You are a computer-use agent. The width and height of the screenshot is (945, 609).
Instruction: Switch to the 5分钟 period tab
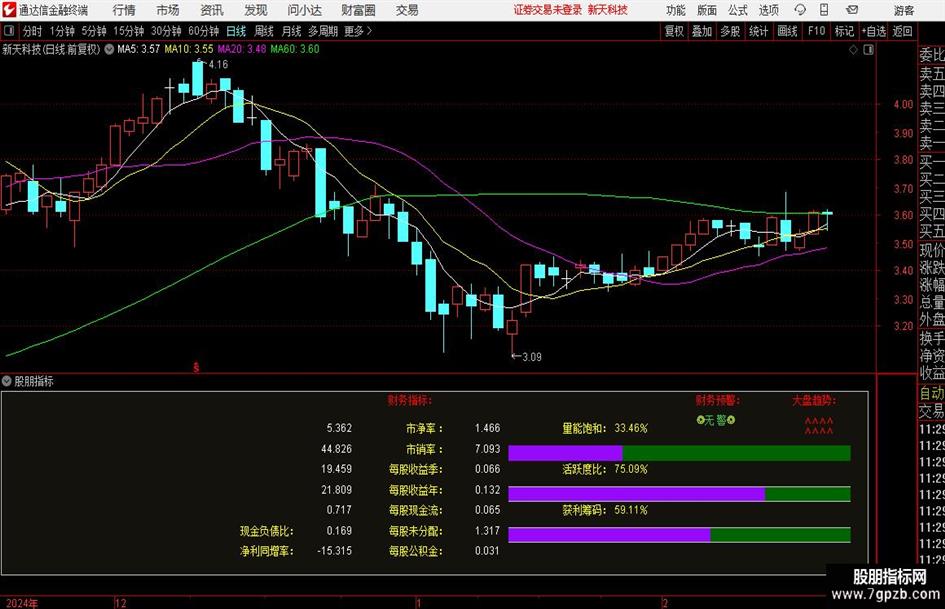pos(94,31)
